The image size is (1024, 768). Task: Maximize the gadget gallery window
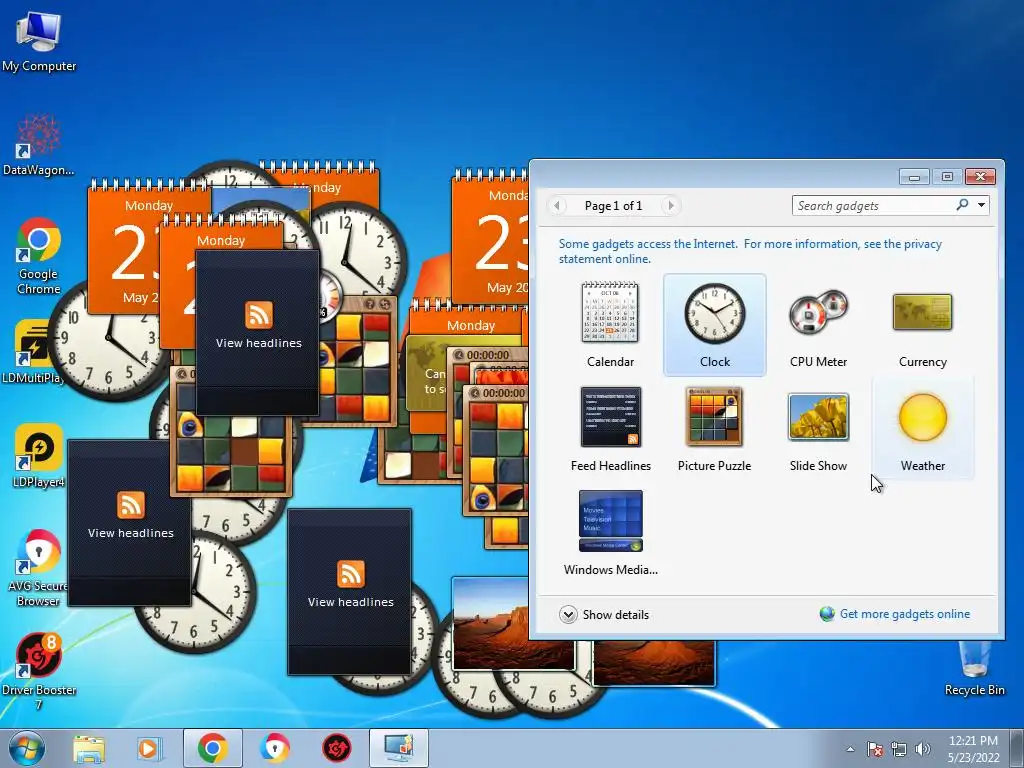[947, 177]
